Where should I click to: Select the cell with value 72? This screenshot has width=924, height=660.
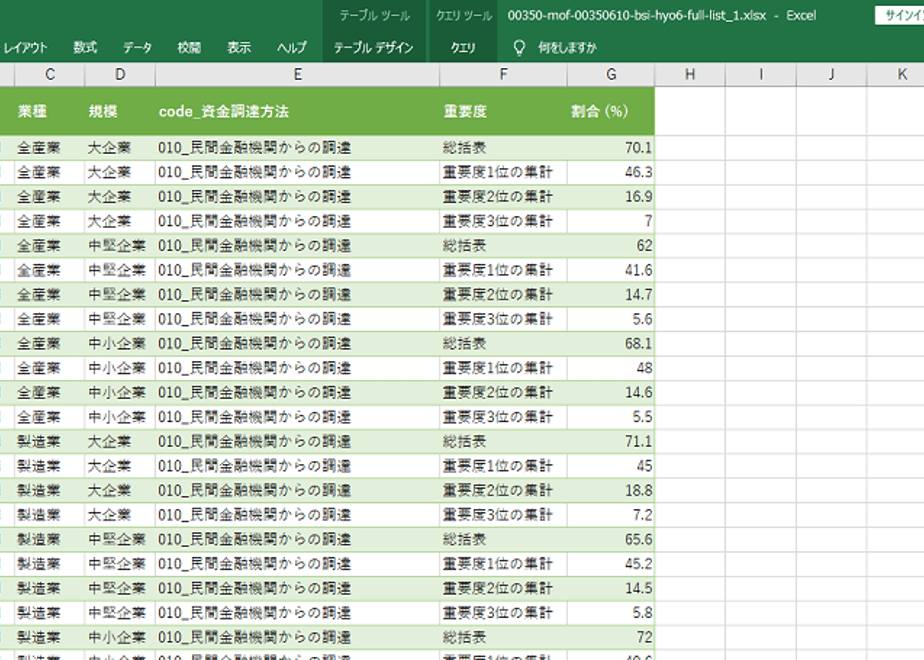coord(611,637)
